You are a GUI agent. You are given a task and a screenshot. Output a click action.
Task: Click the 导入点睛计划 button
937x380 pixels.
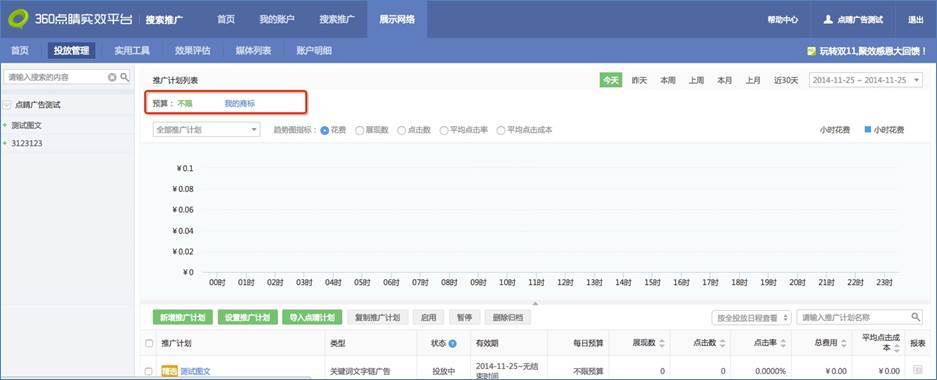(x=313, y=317)
